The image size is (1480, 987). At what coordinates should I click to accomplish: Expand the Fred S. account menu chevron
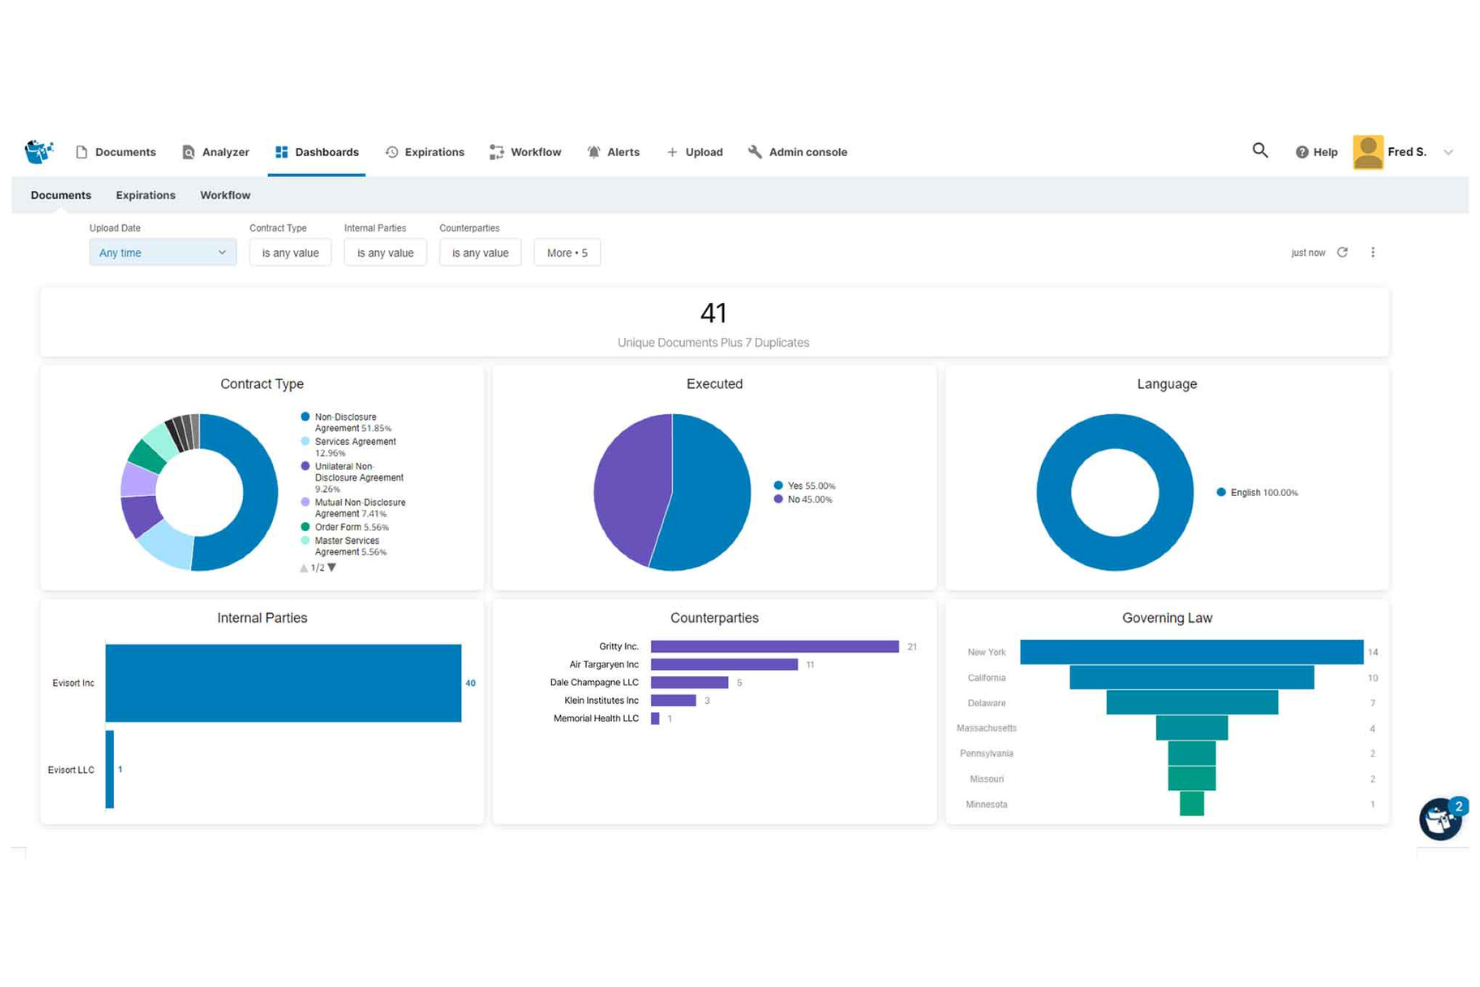1449,151
